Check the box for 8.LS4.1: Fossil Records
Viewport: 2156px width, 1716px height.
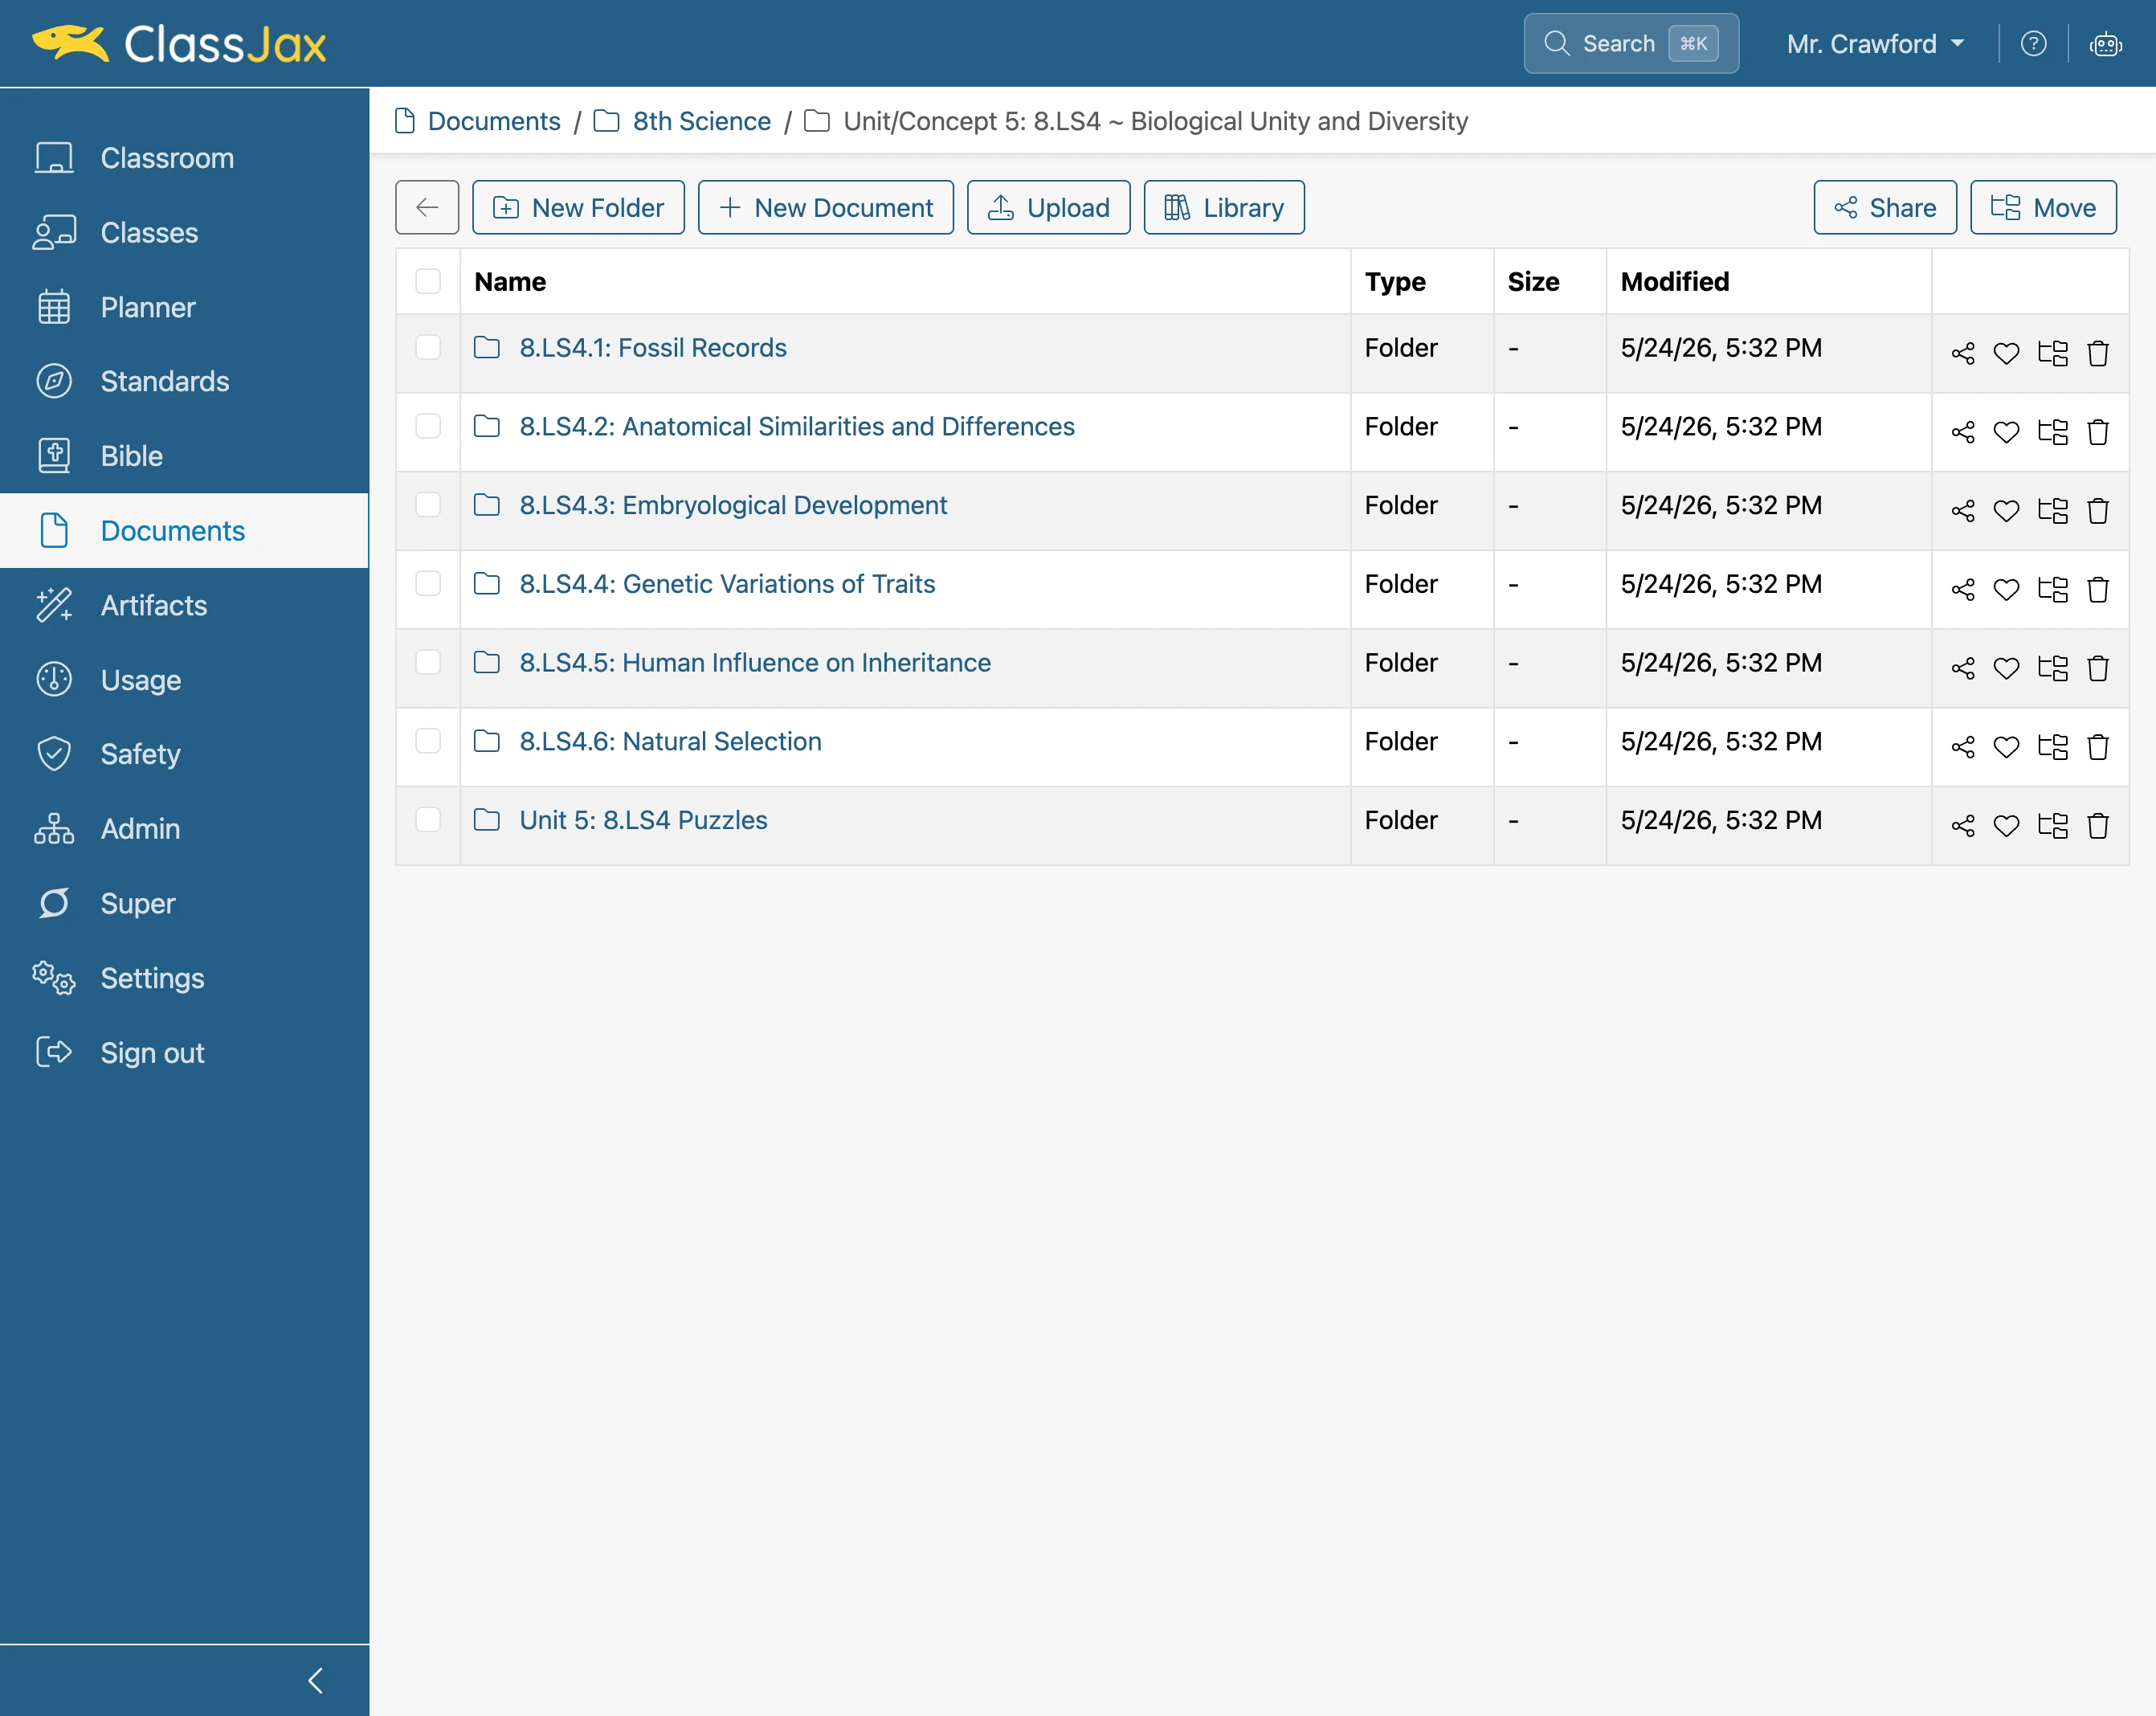(428, 347)
